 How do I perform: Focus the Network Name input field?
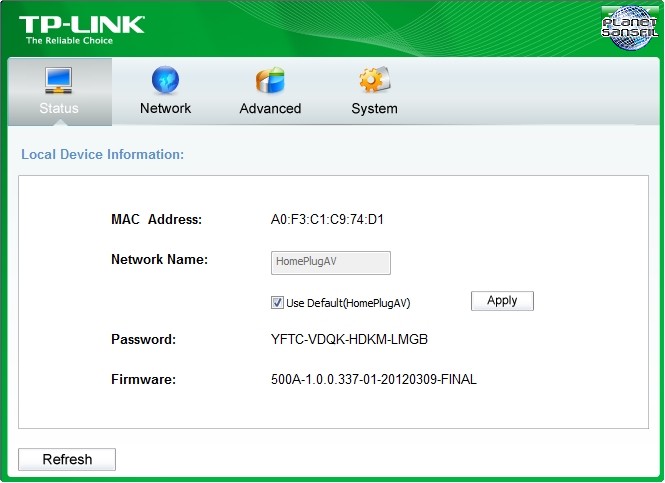coord(331,263)
